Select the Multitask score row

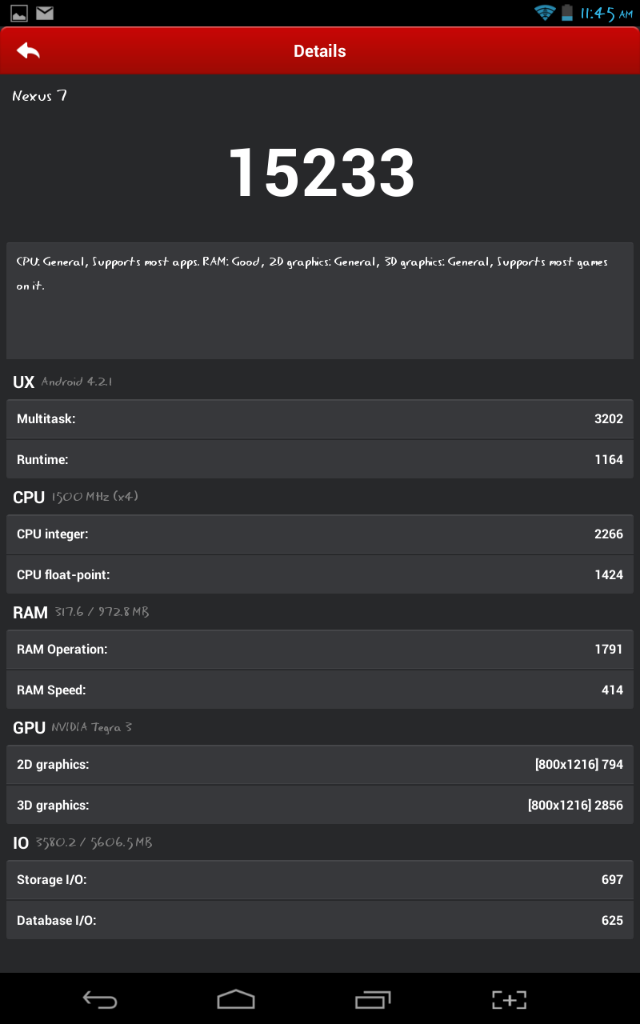click(x=319, y=419)
